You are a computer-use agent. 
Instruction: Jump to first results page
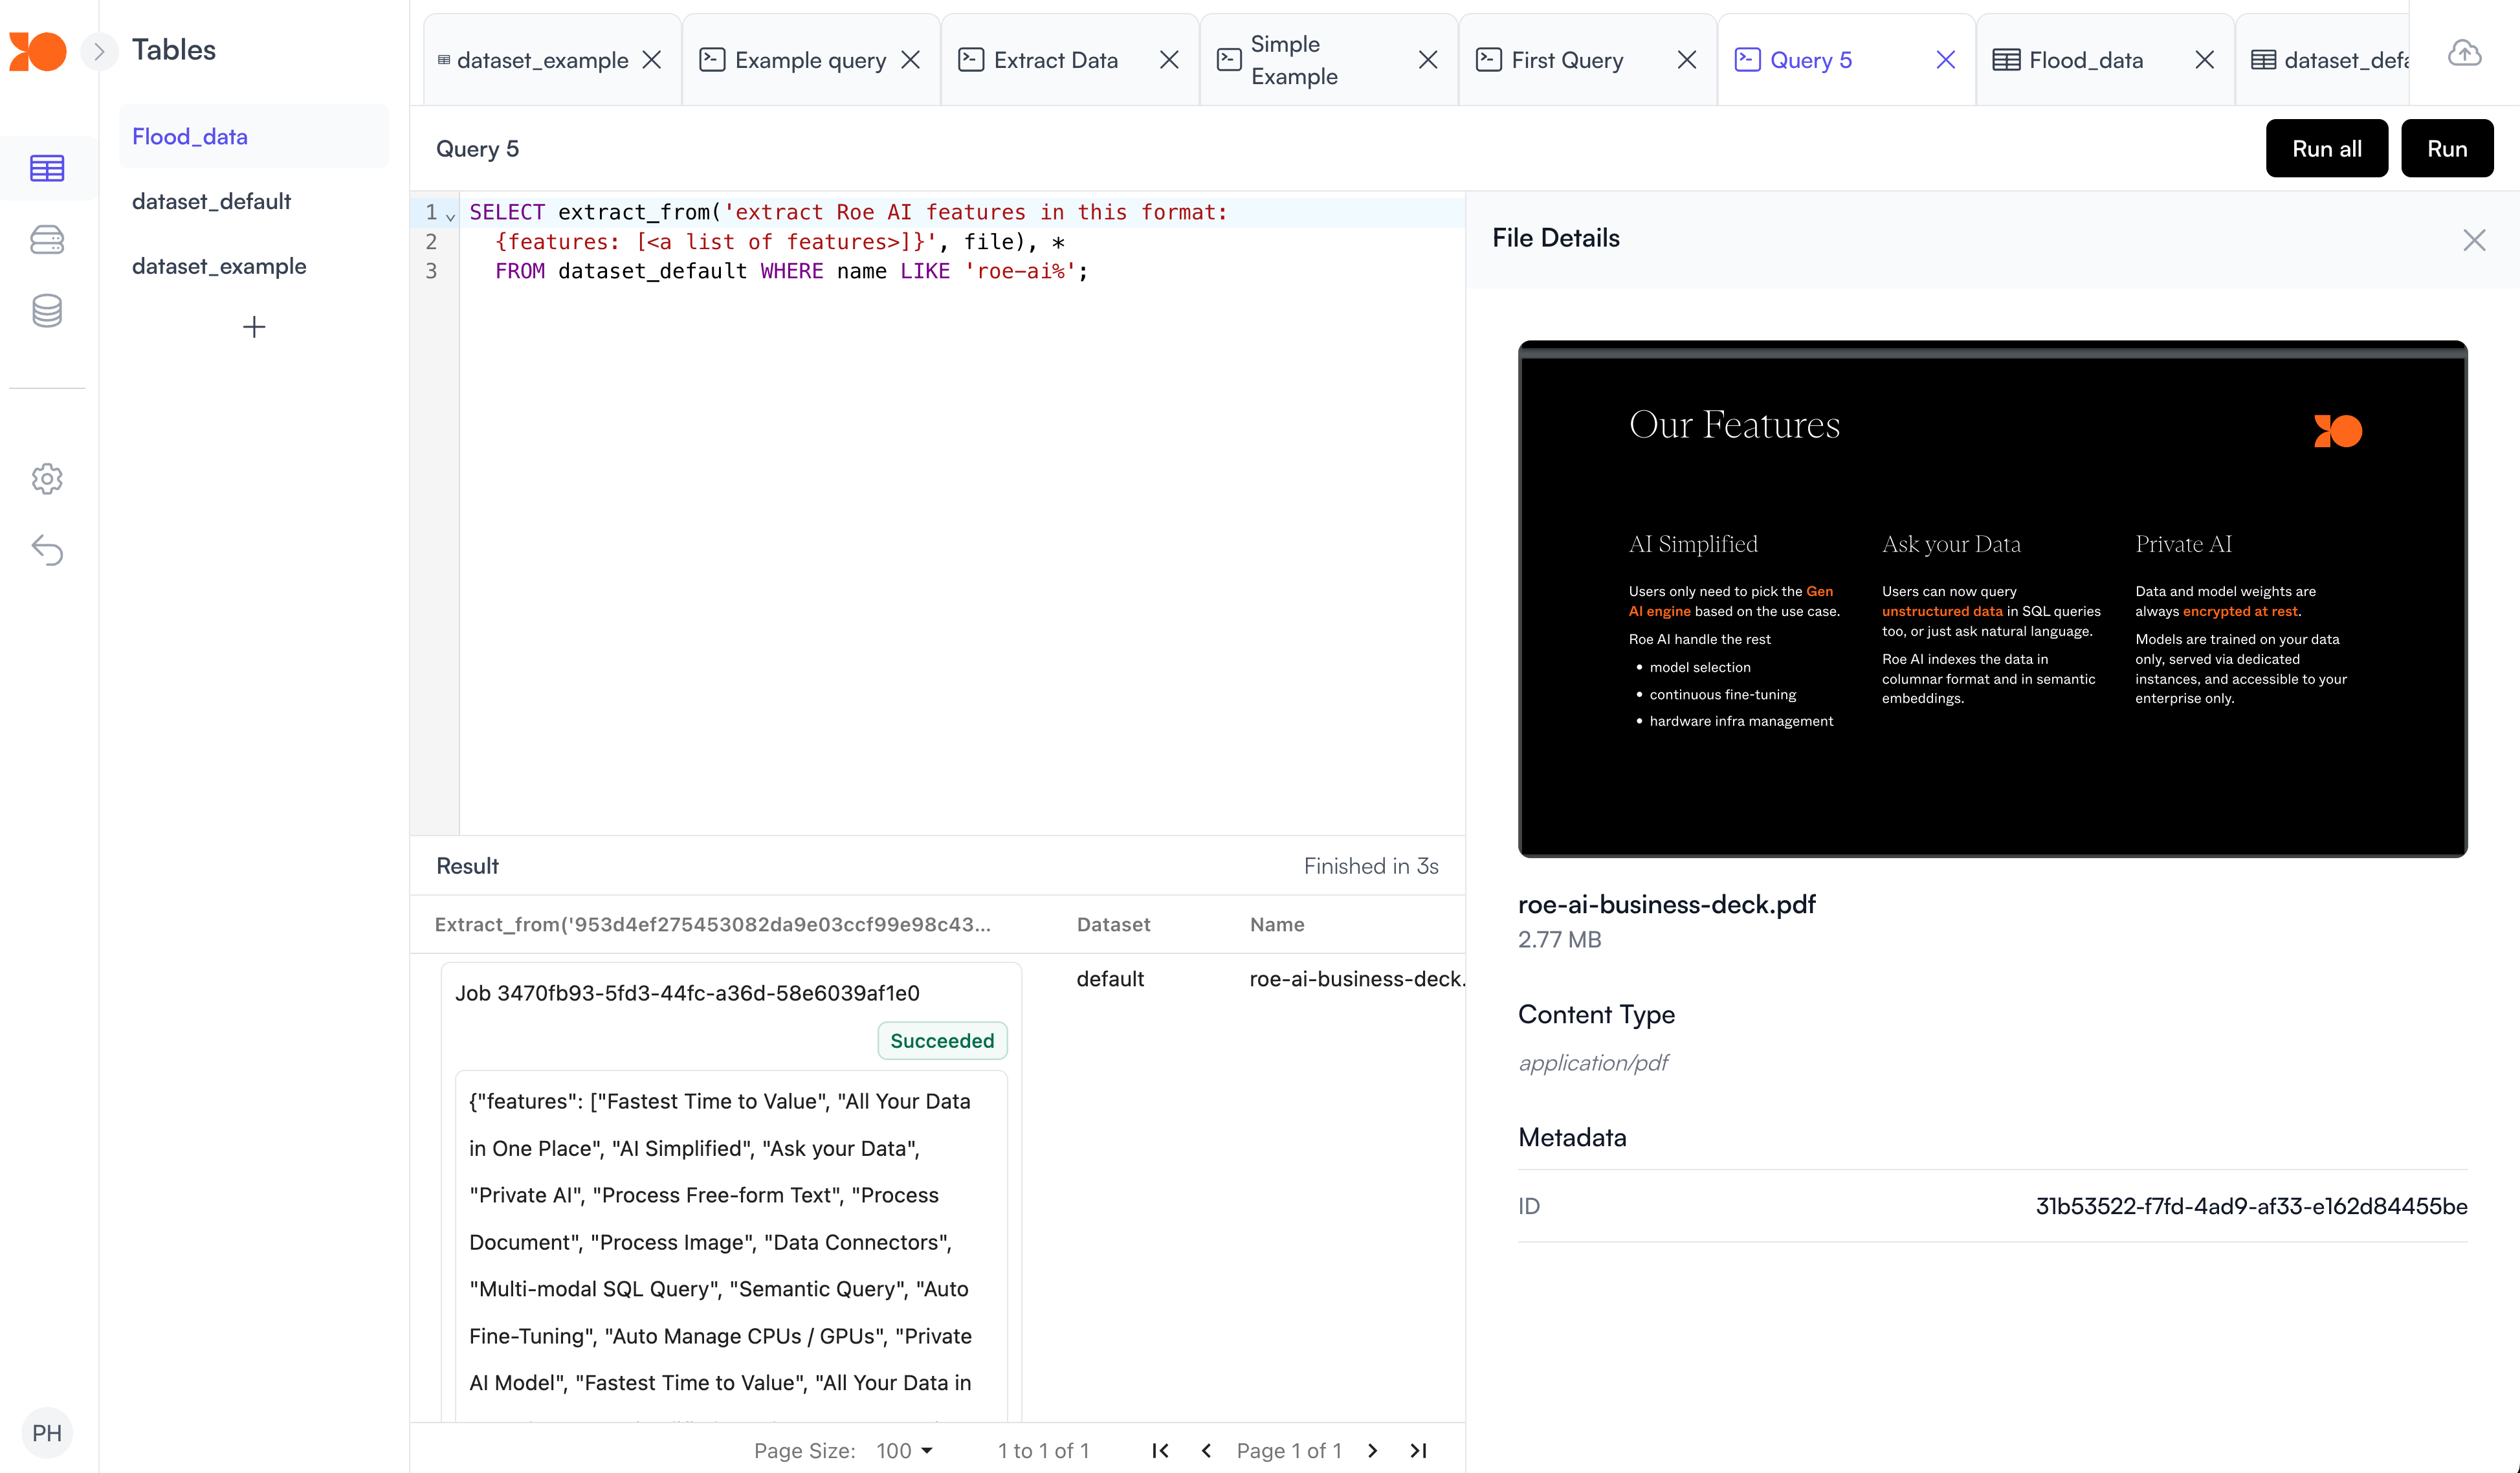(1160, 1450)
